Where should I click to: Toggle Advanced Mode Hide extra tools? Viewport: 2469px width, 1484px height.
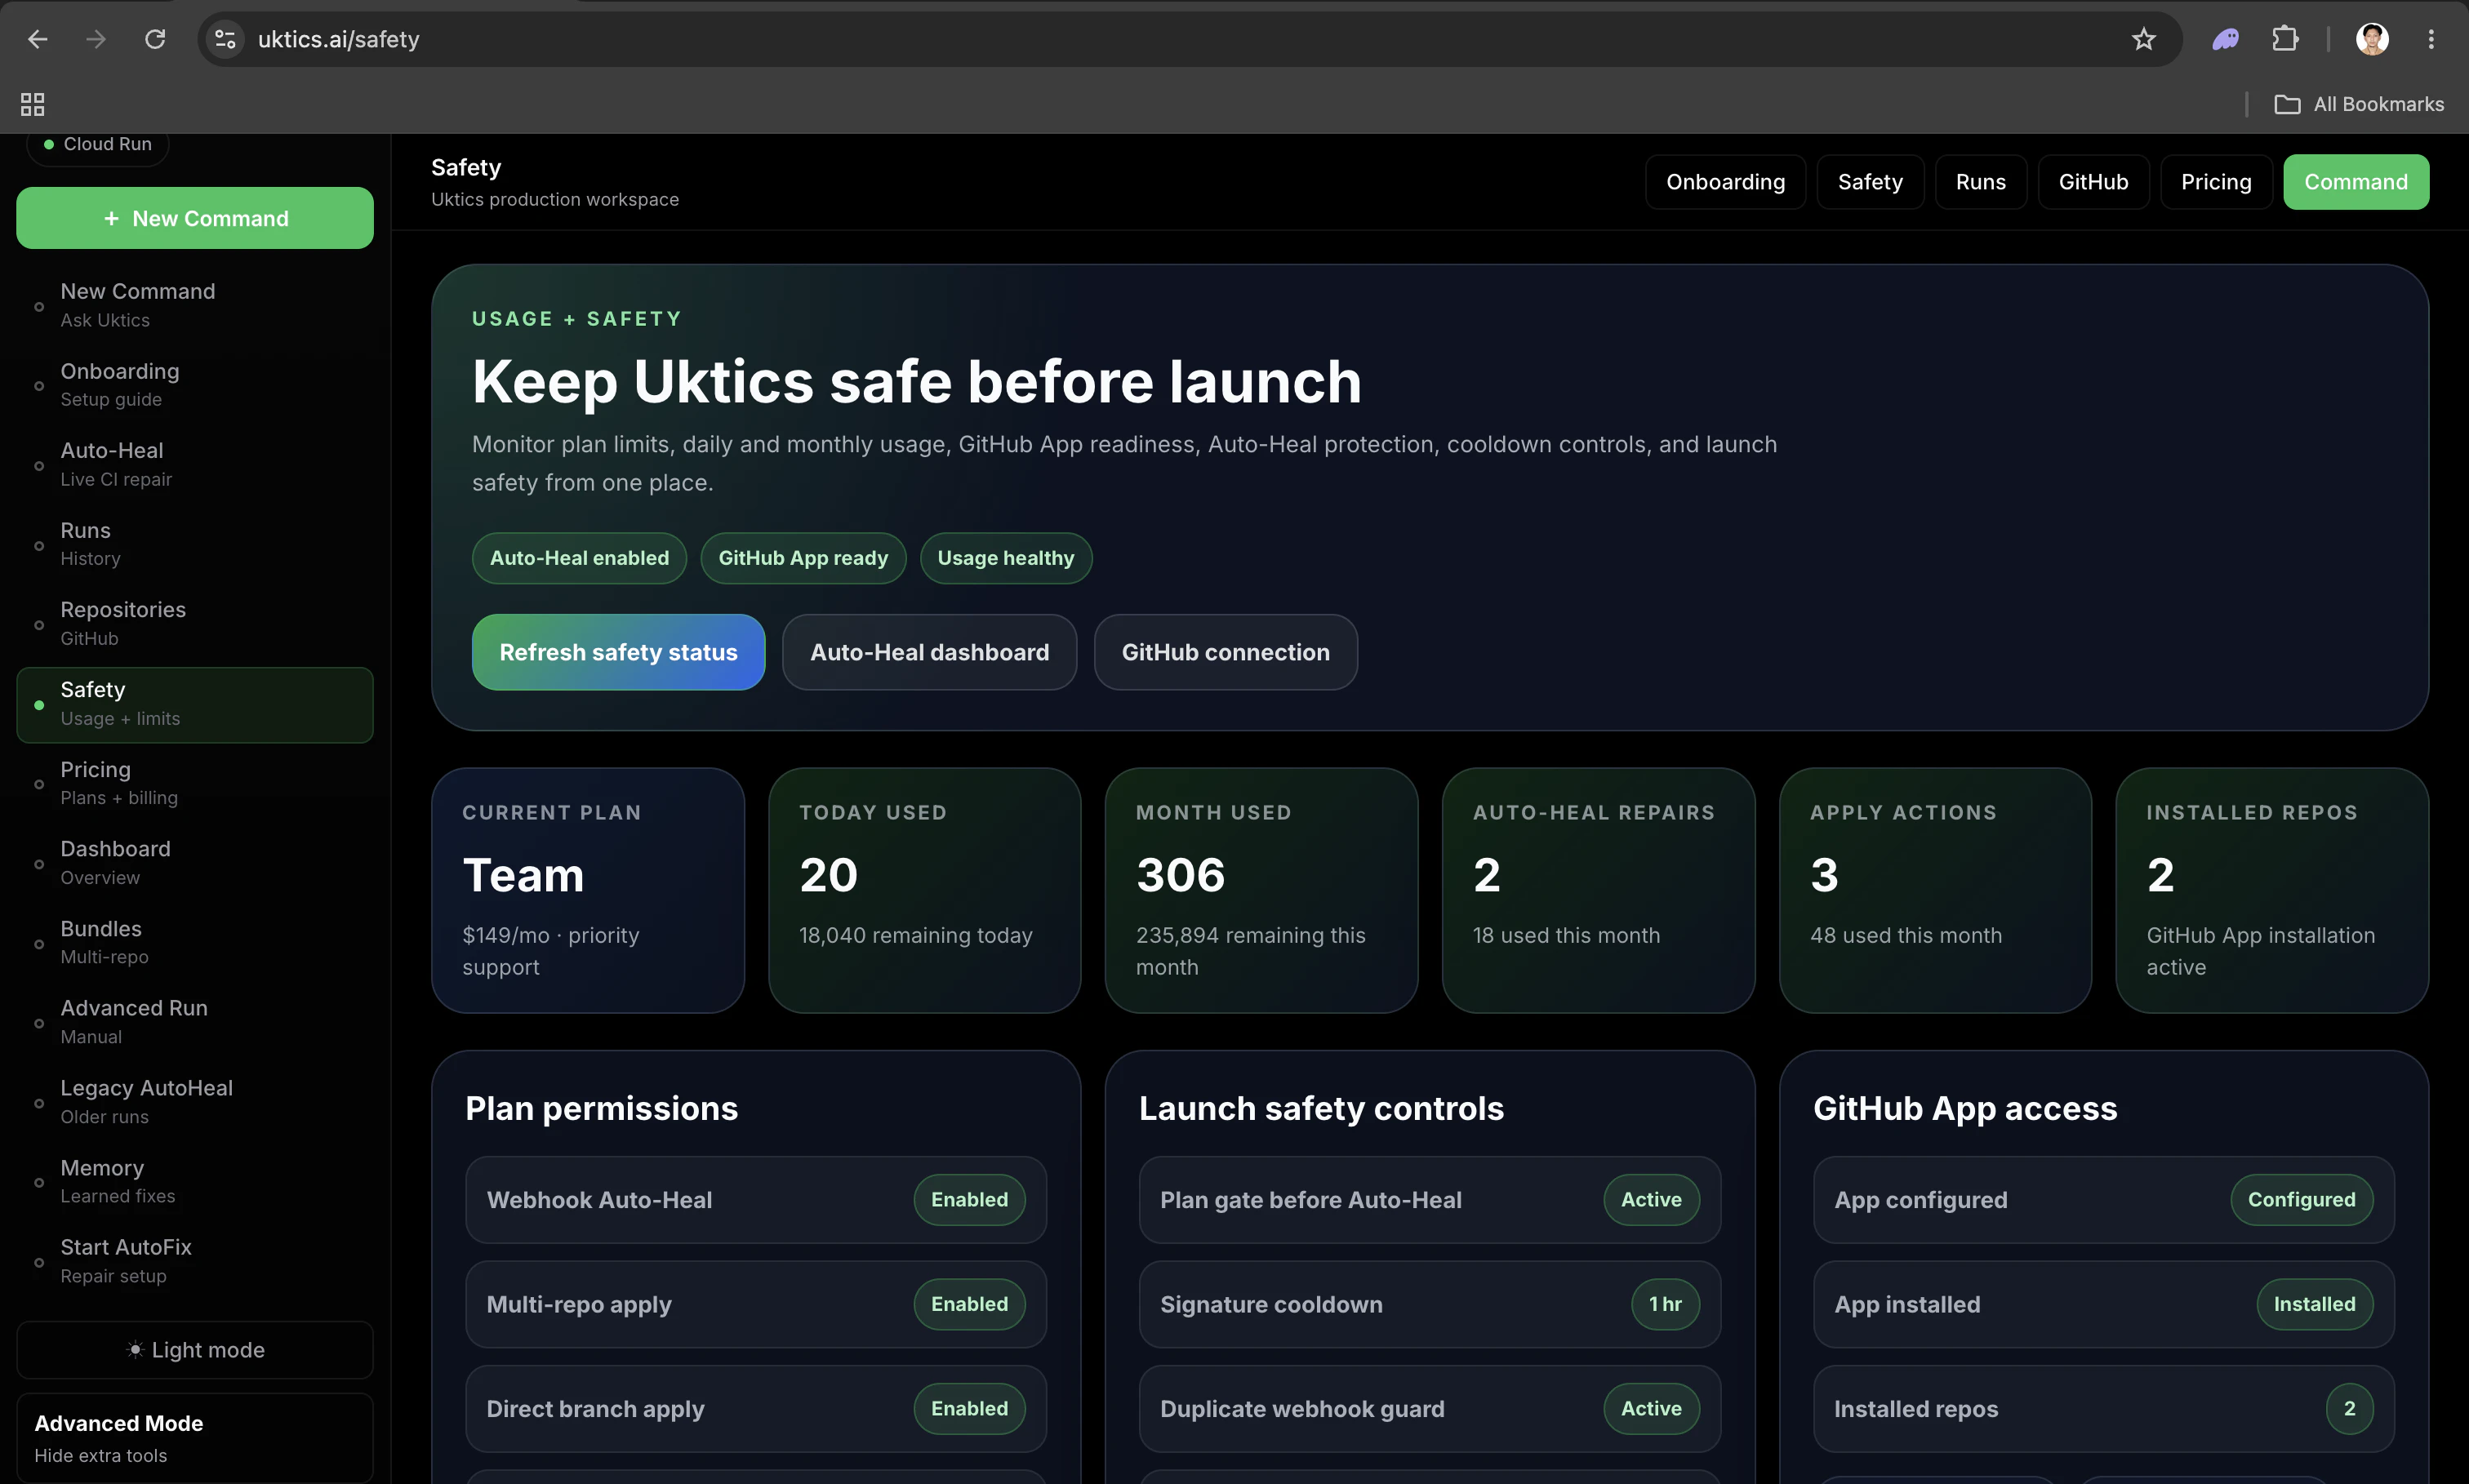pos(195,1438)
